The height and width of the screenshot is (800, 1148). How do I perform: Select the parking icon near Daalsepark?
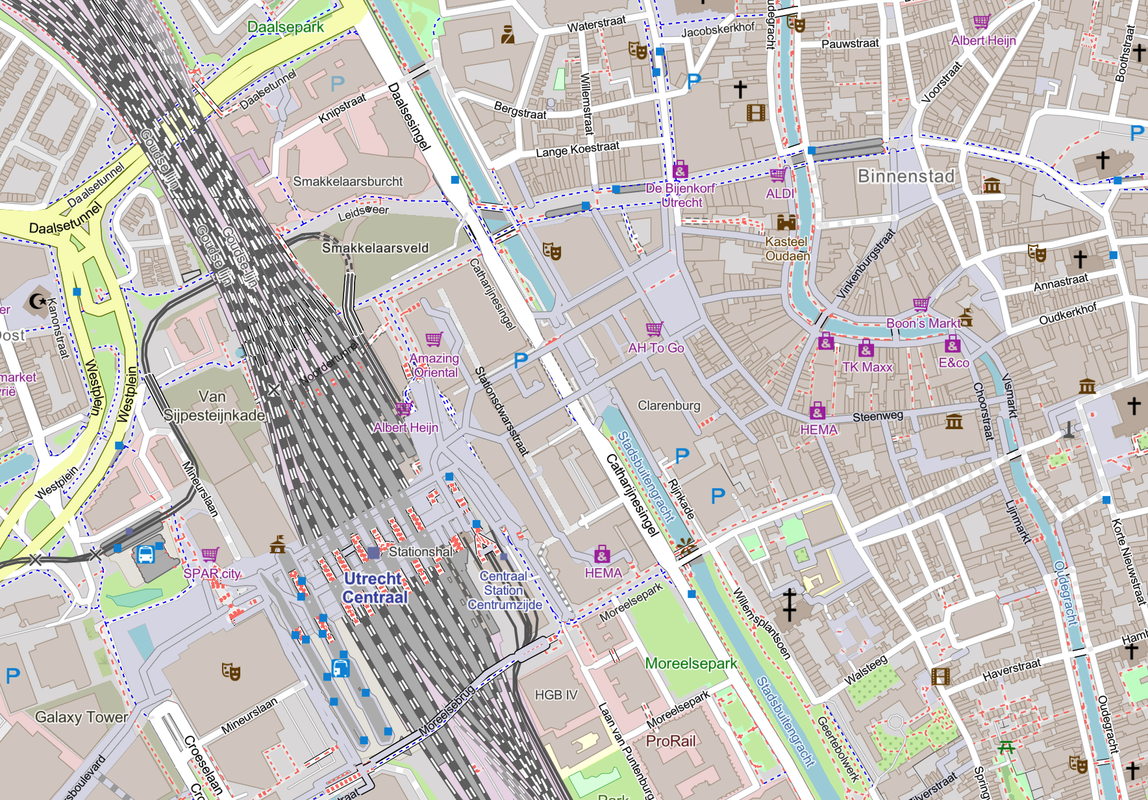(338, 83)
